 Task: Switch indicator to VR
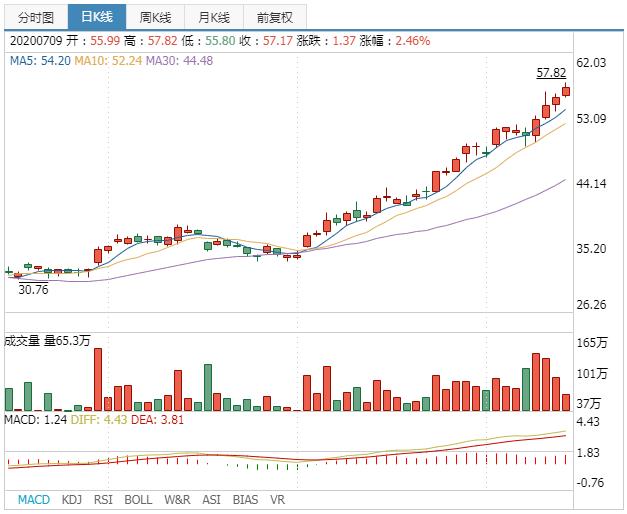tap(278, 498)
